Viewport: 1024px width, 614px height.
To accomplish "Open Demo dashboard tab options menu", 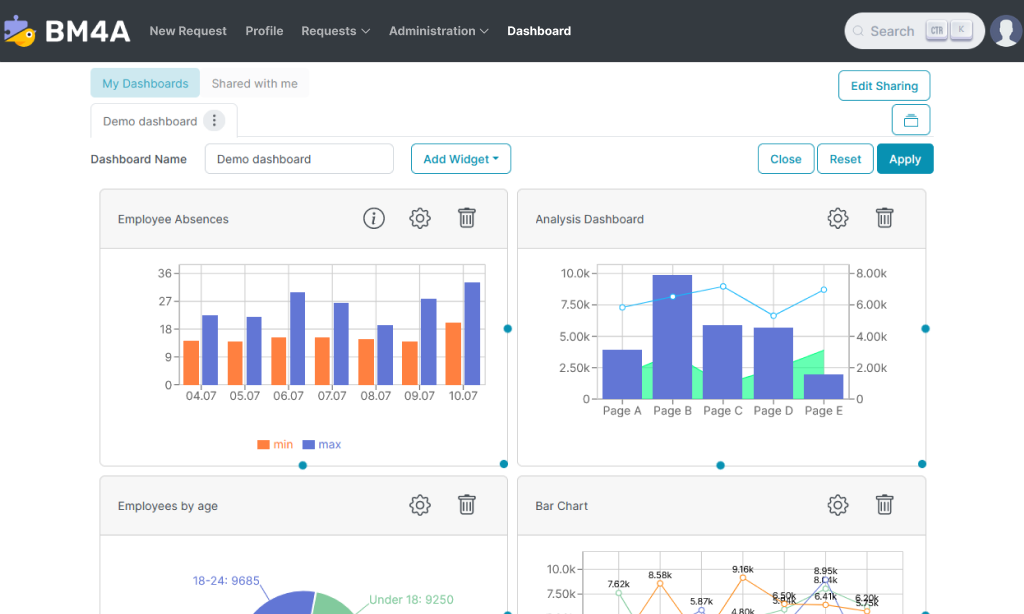I will (214, 121).
